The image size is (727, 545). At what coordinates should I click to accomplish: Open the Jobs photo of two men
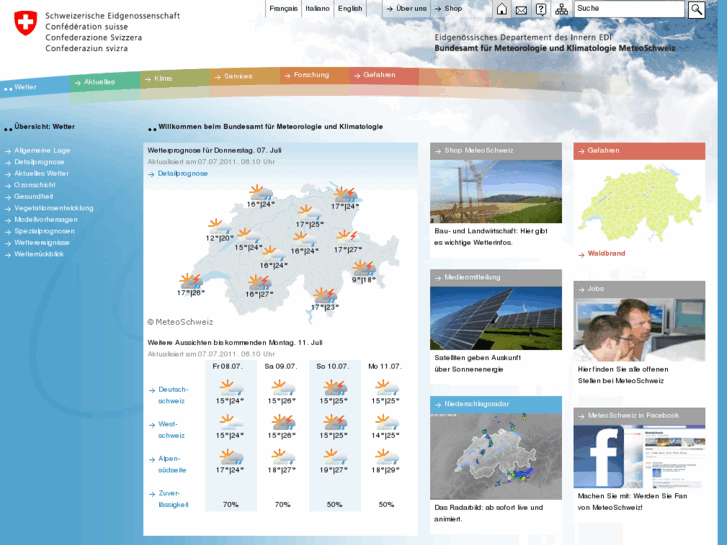point(639,329)
